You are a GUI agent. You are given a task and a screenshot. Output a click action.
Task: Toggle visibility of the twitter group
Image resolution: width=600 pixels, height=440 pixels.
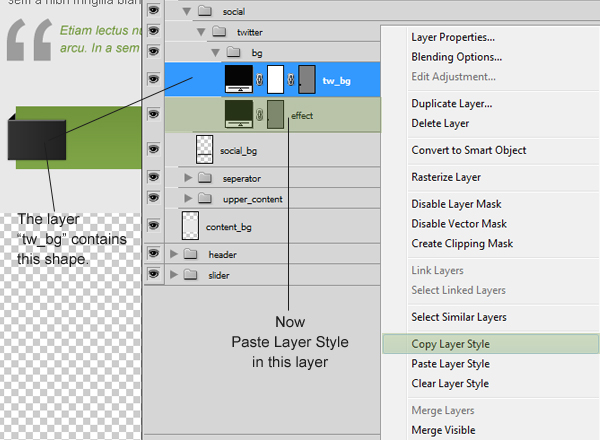[153, 30]
